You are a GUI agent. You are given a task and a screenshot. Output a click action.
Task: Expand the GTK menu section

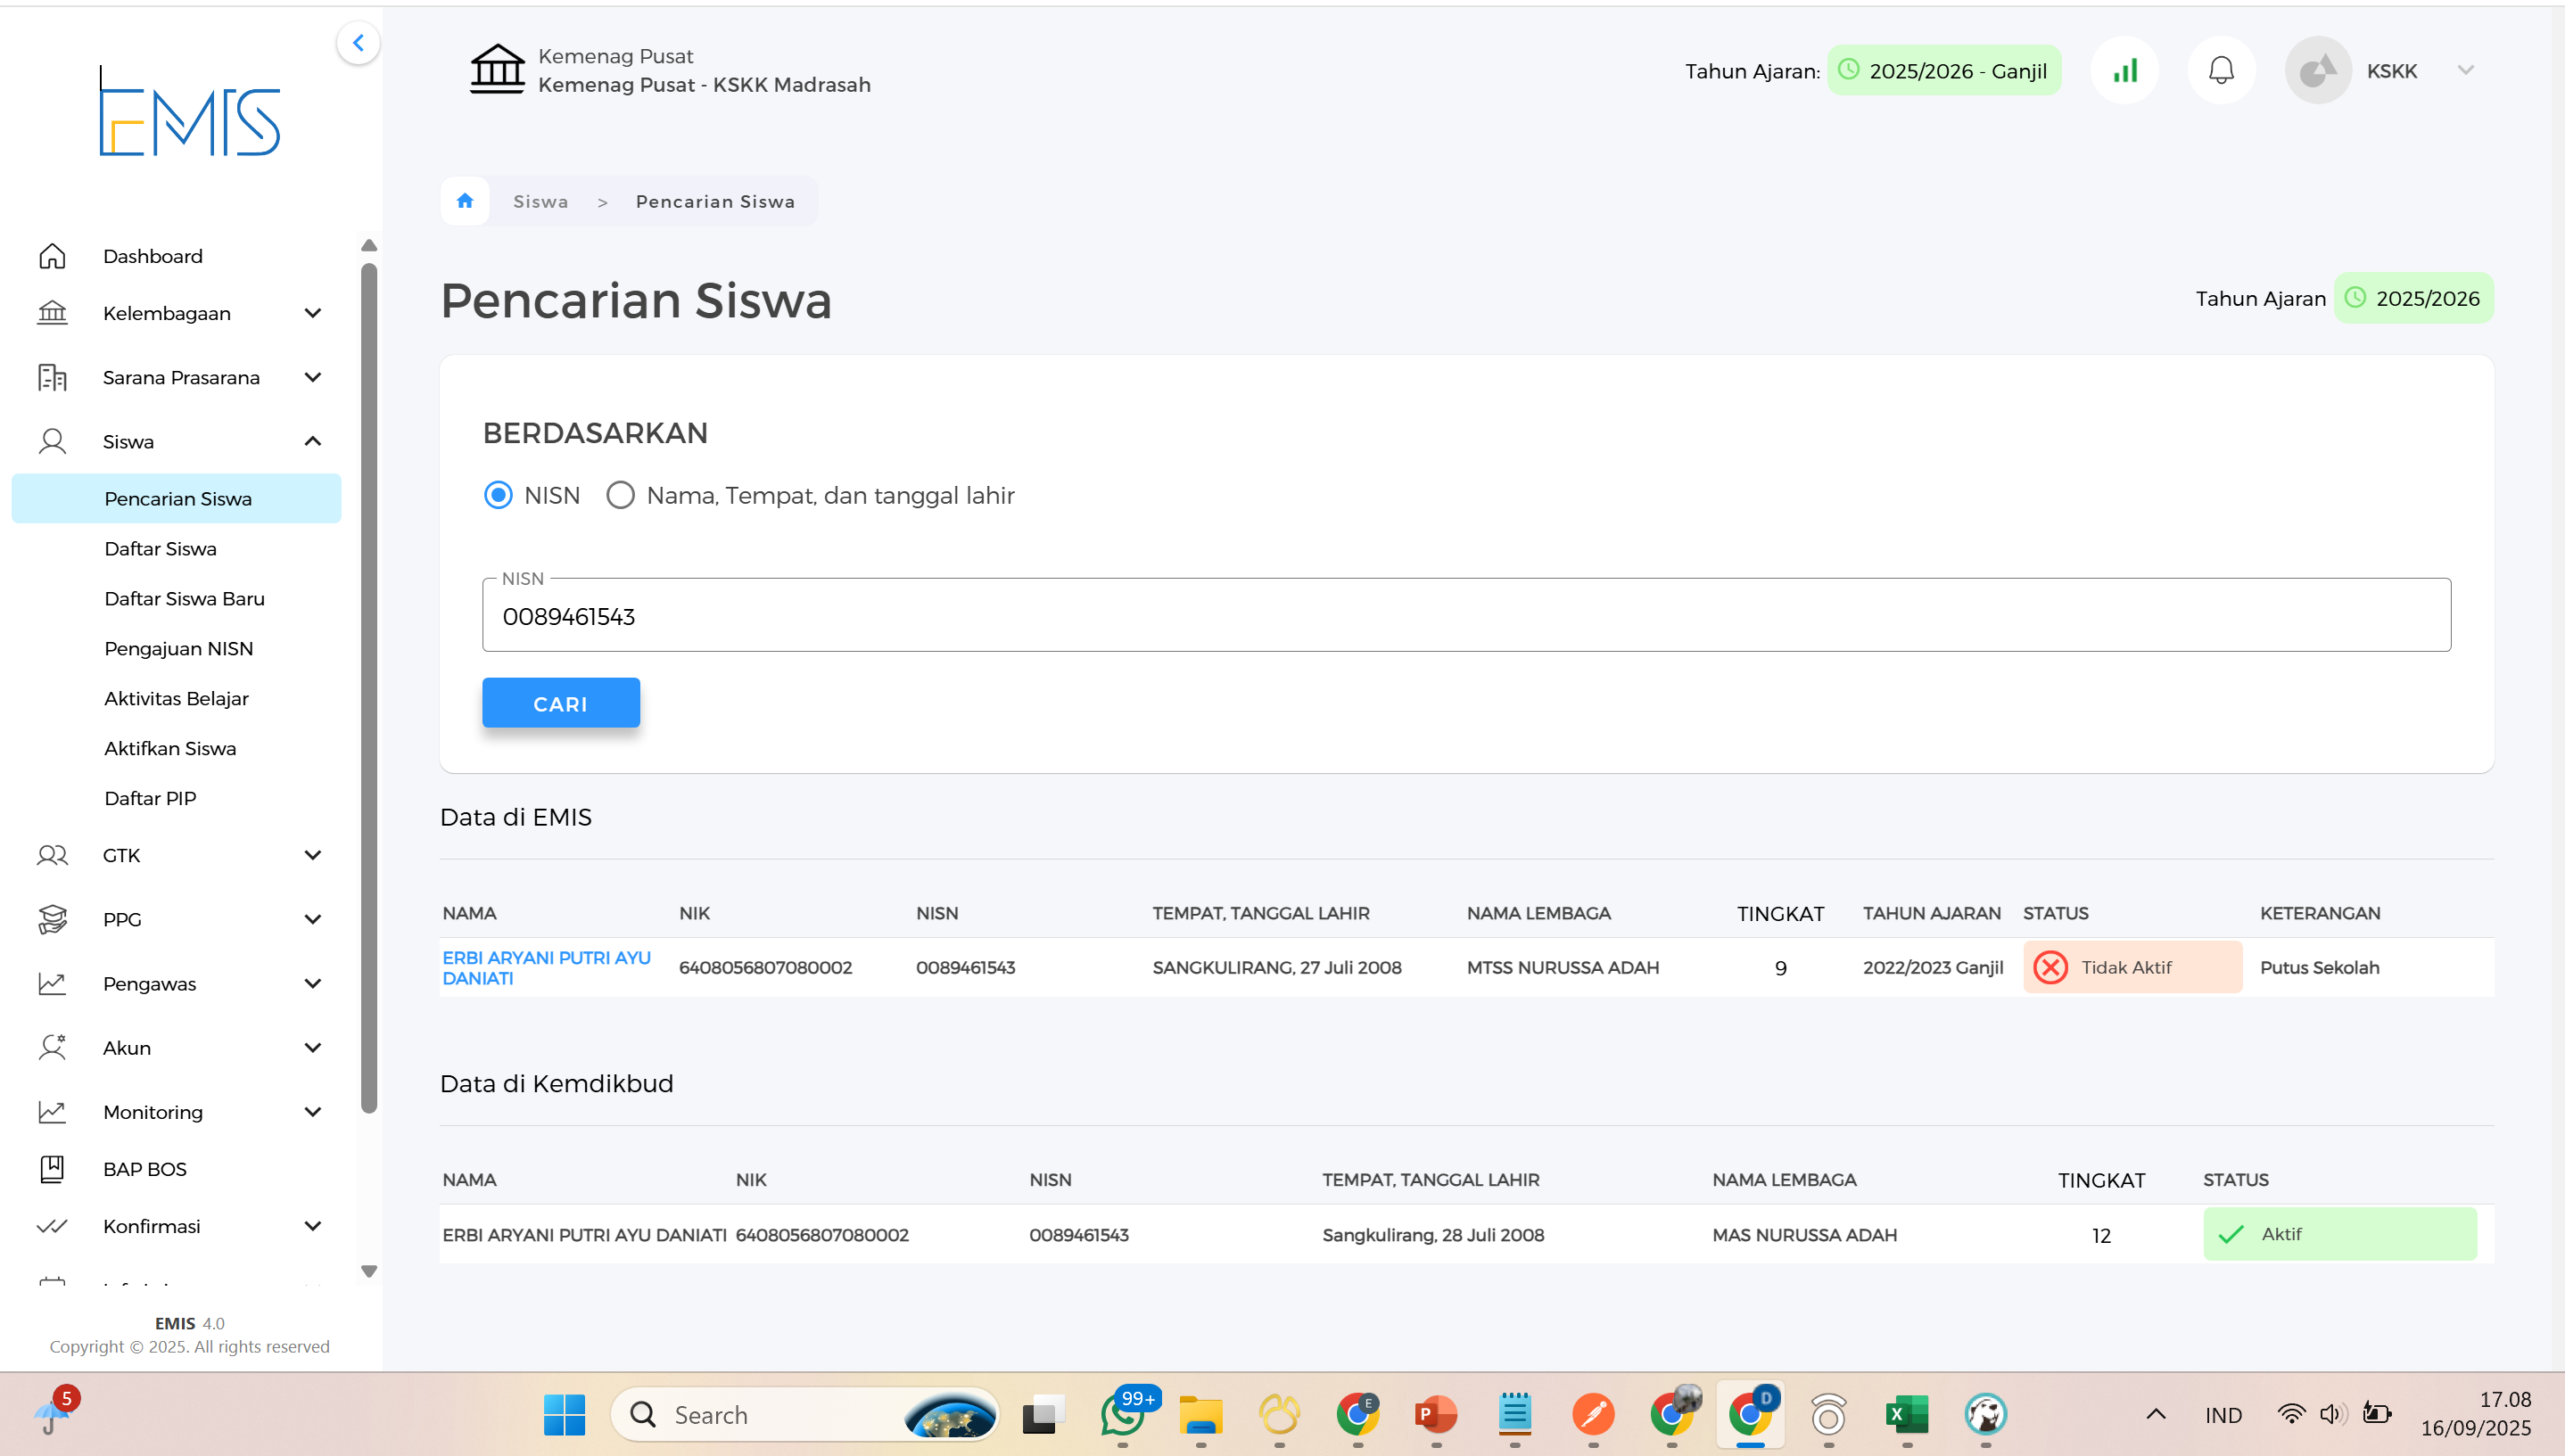tap(312, 856)
